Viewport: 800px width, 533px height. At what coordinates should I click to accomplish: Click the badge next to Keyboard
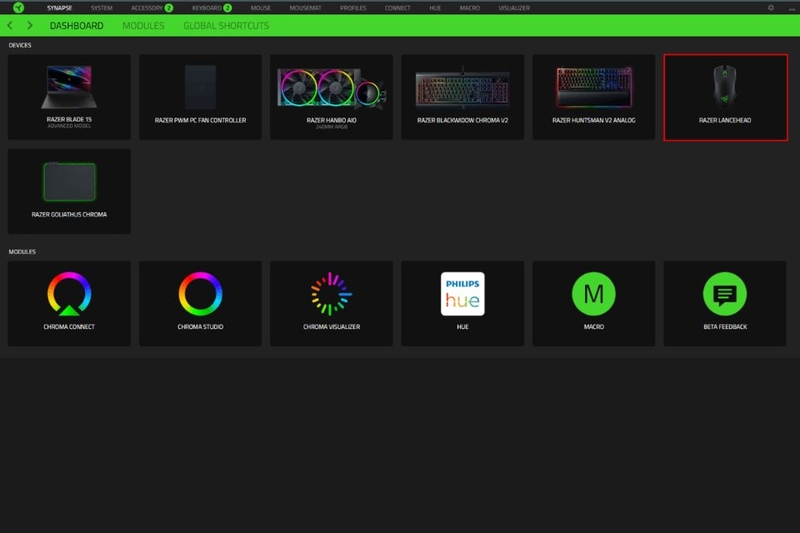coord(228,8)
